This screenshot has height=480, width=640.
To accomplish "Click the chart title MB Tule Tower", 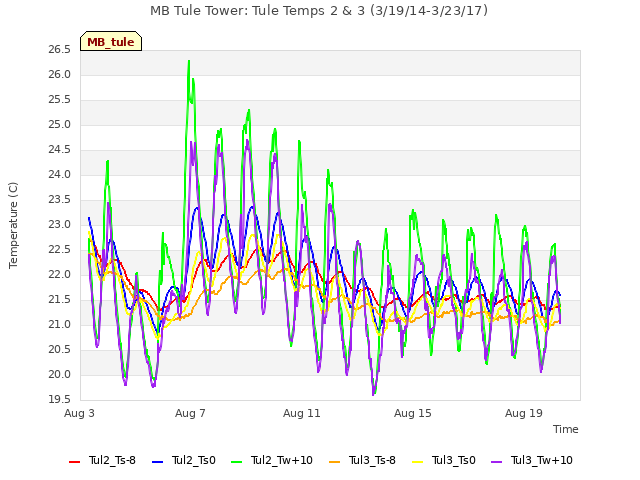I will point(319,11).
